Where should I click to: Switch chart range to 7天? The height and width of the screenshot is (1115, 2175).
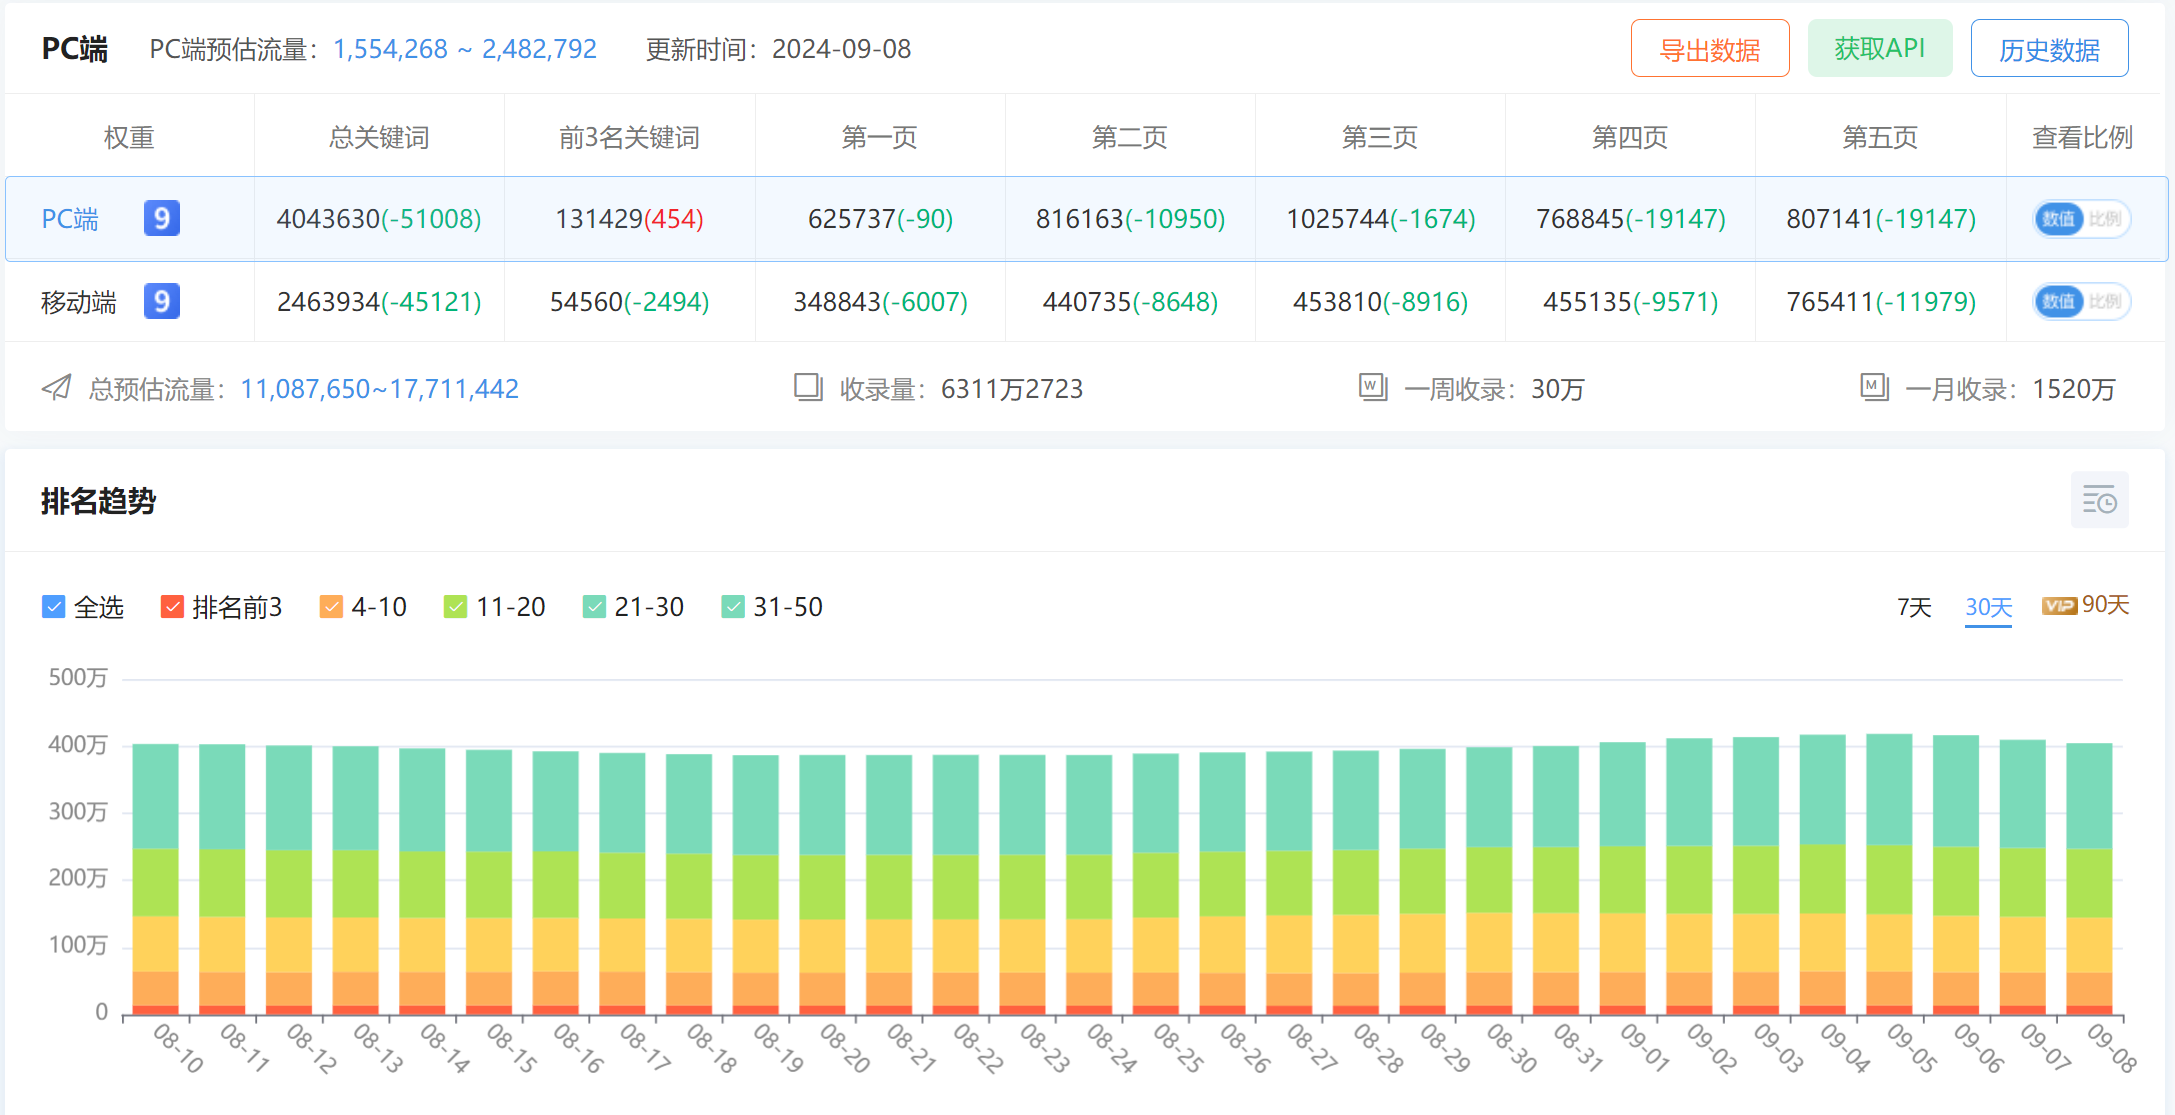point(1914,607)
